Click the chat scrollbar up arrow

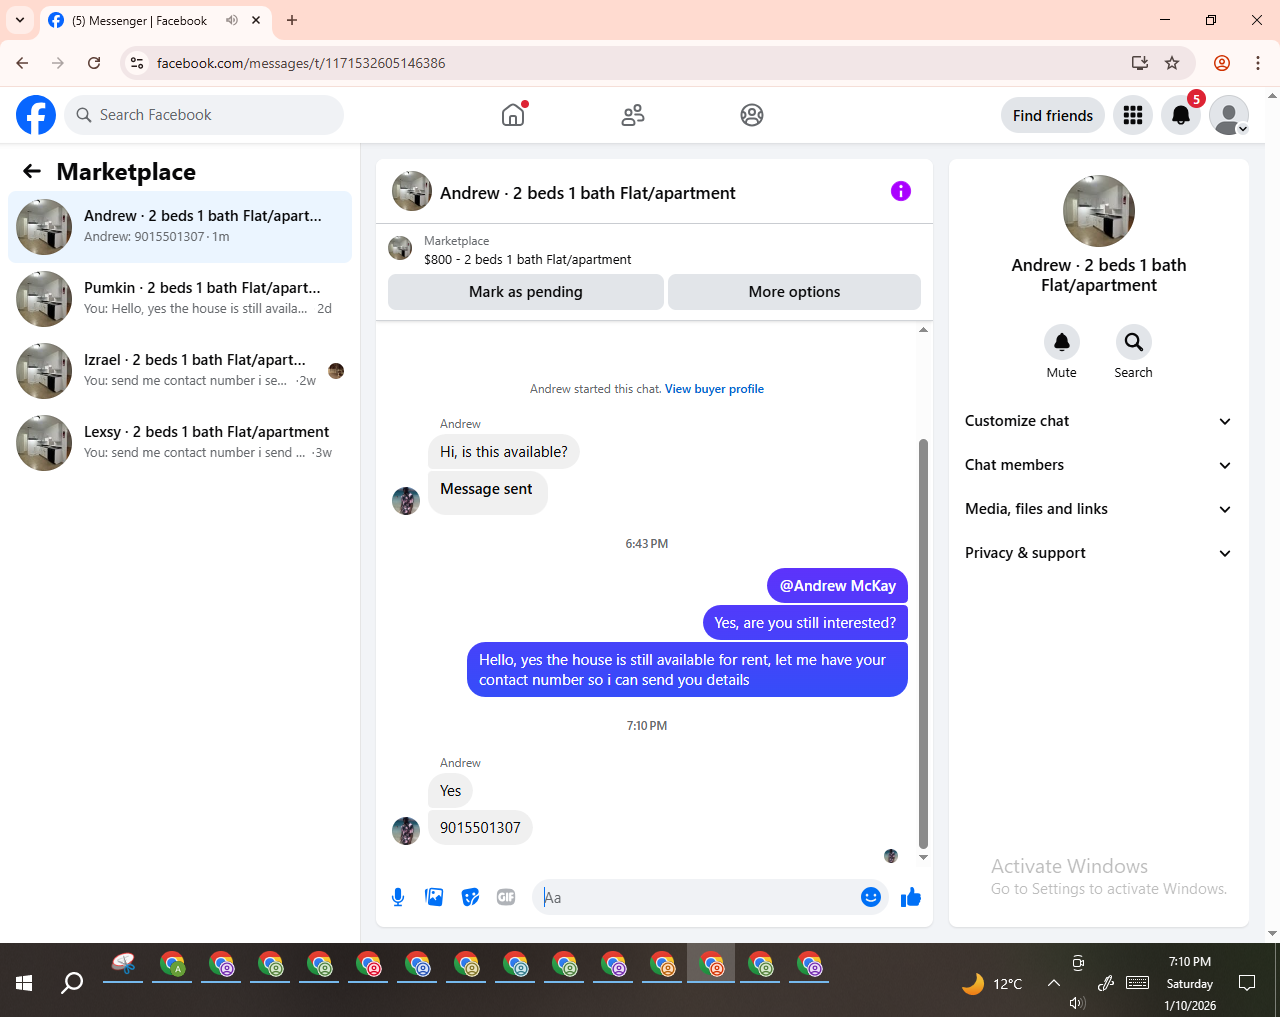pos(923,329)
